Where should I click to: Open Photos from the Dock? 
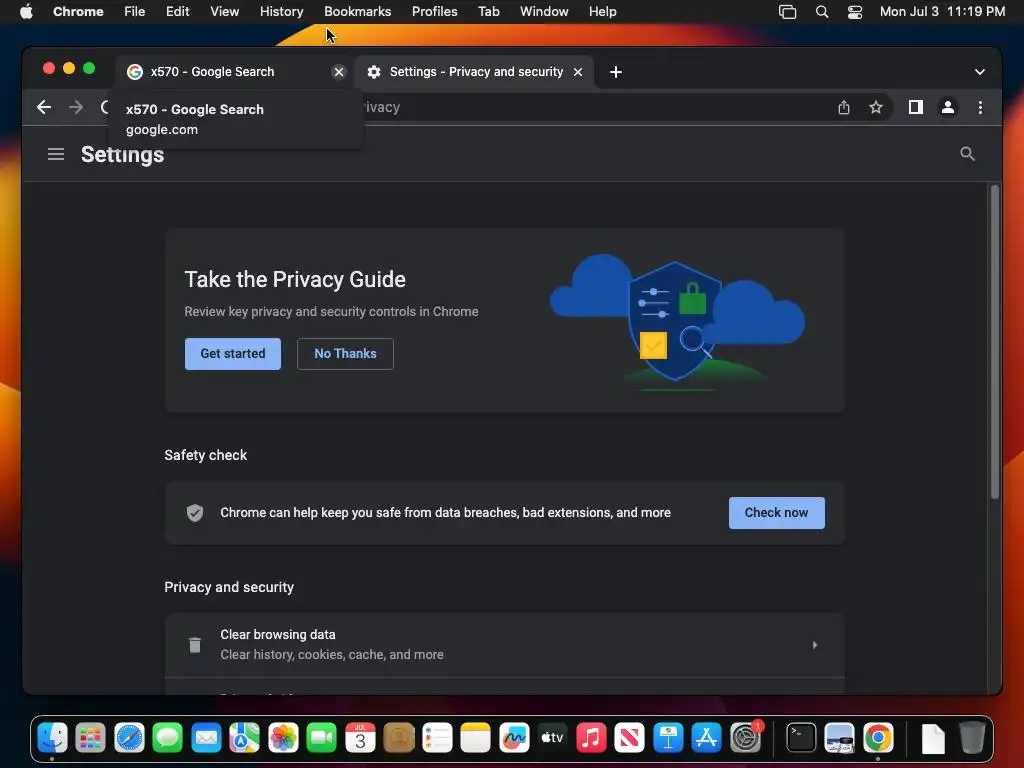pyautogui.click(x=283, y=739)
